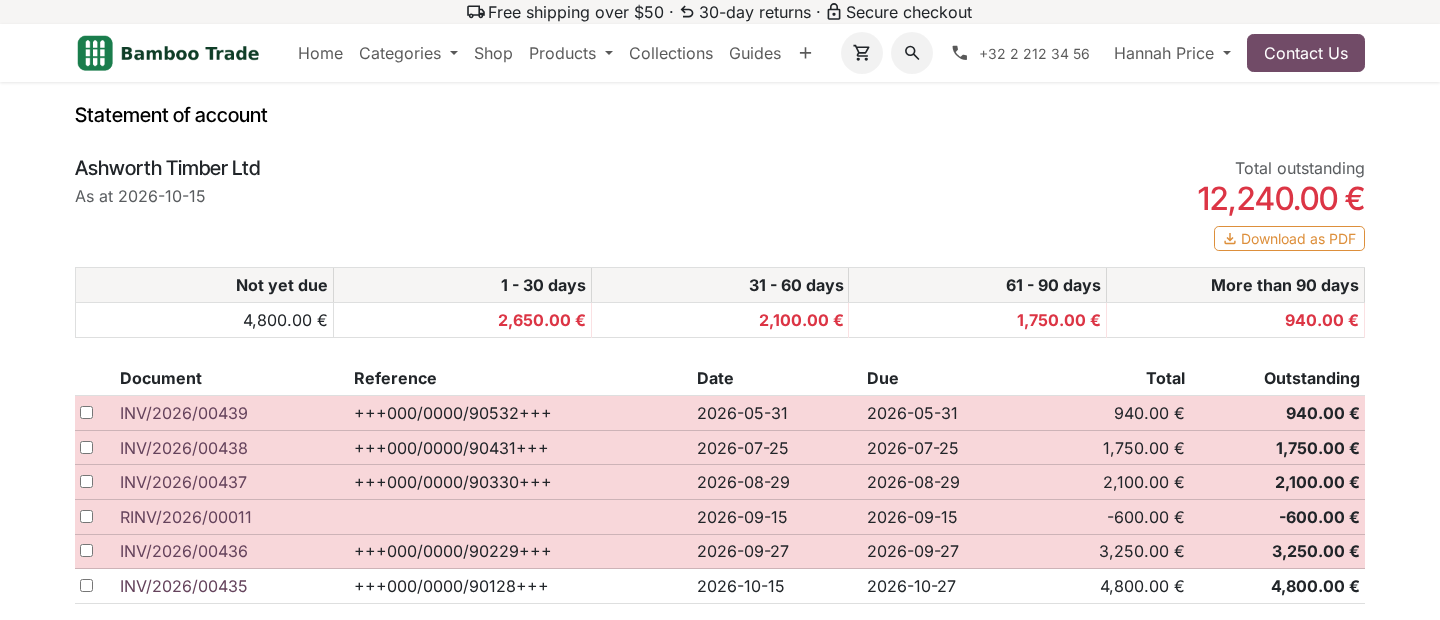Select the reference +++000/0000/90532+++
The width and height of the screenshot is (1440, 620).
tap(453, 413)
